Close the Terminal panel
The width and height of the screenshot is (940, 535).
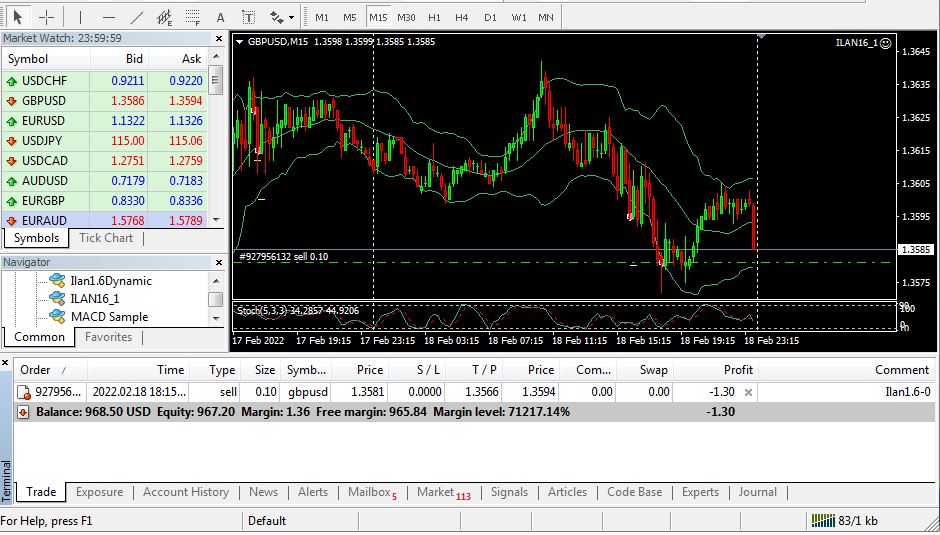[x=5, y=362]
